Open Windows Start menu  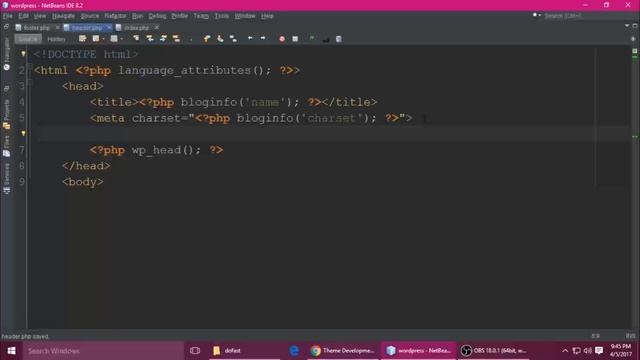click(x=11, y=351)
